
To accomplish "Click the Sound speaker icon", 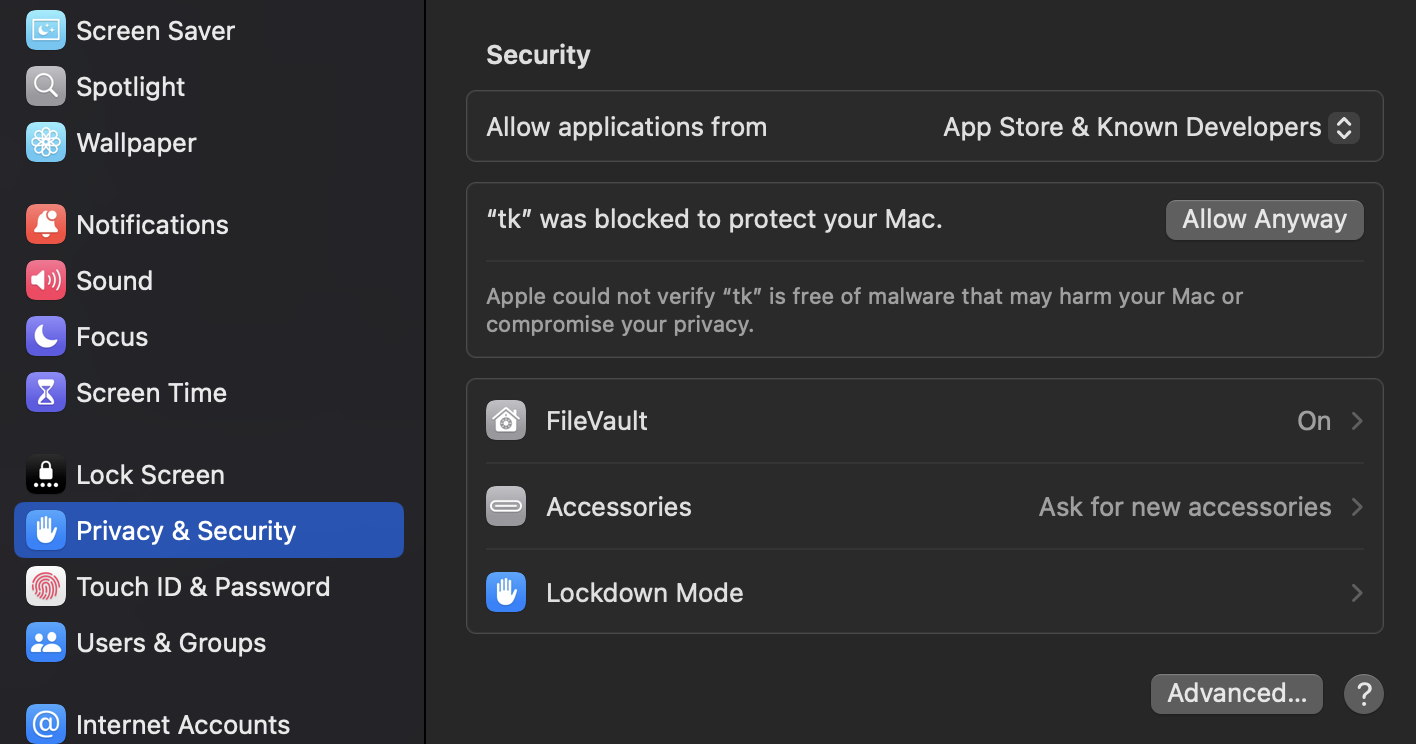I will (x=45, y=280).
